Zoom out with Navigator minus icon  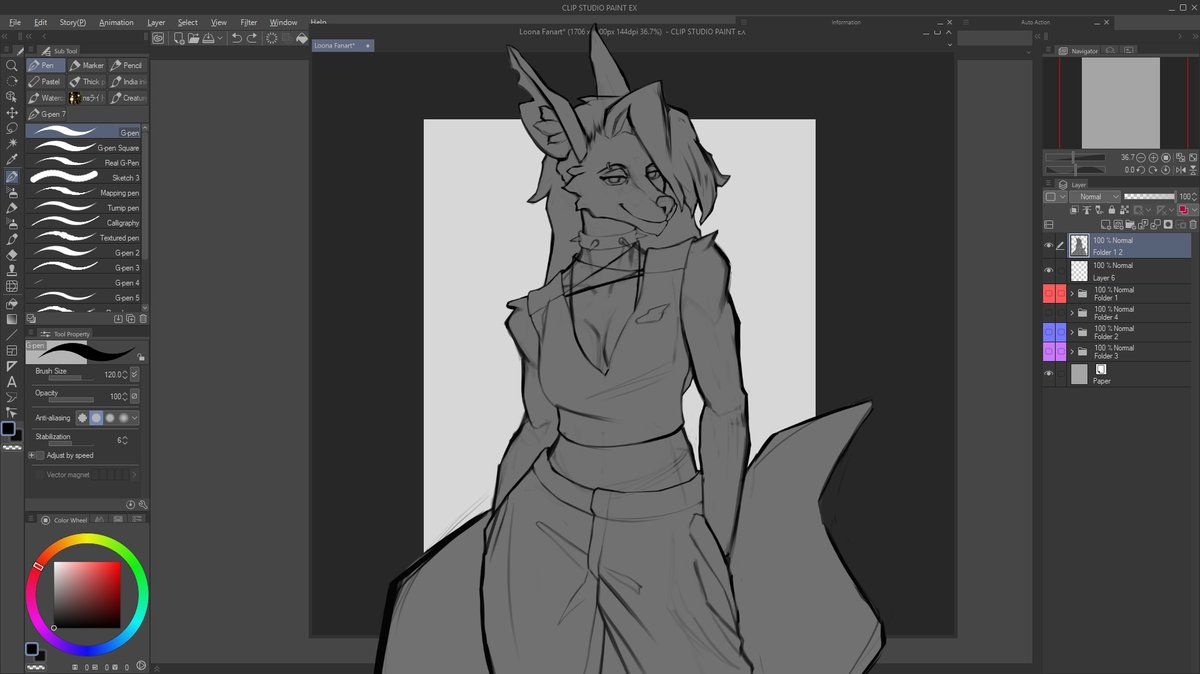pos(1142,157)
